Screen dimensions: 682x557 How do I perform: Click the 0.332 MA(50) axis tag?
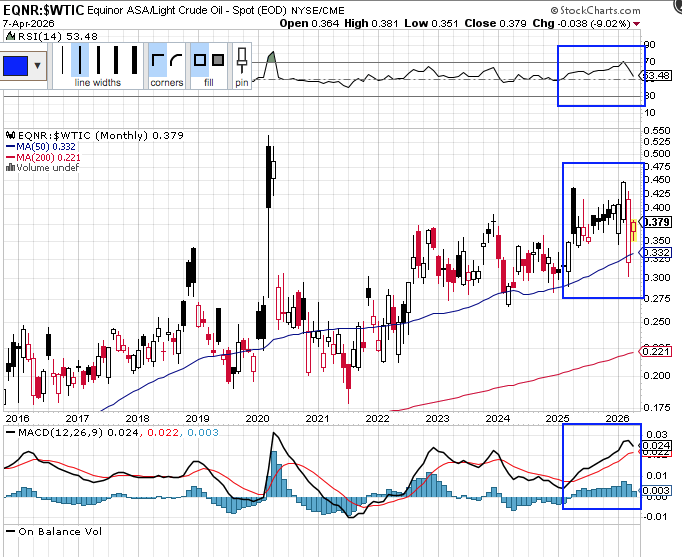656,253
